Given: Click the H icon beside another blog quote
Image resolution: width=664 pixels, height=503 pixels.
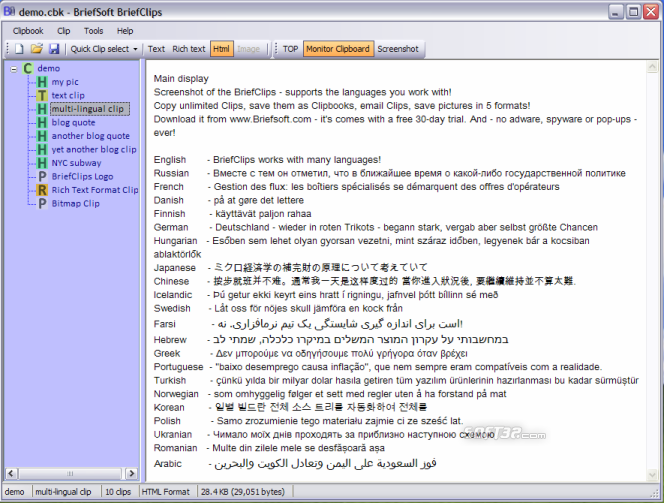Looking at the screenshot, I should click(42, 136).
